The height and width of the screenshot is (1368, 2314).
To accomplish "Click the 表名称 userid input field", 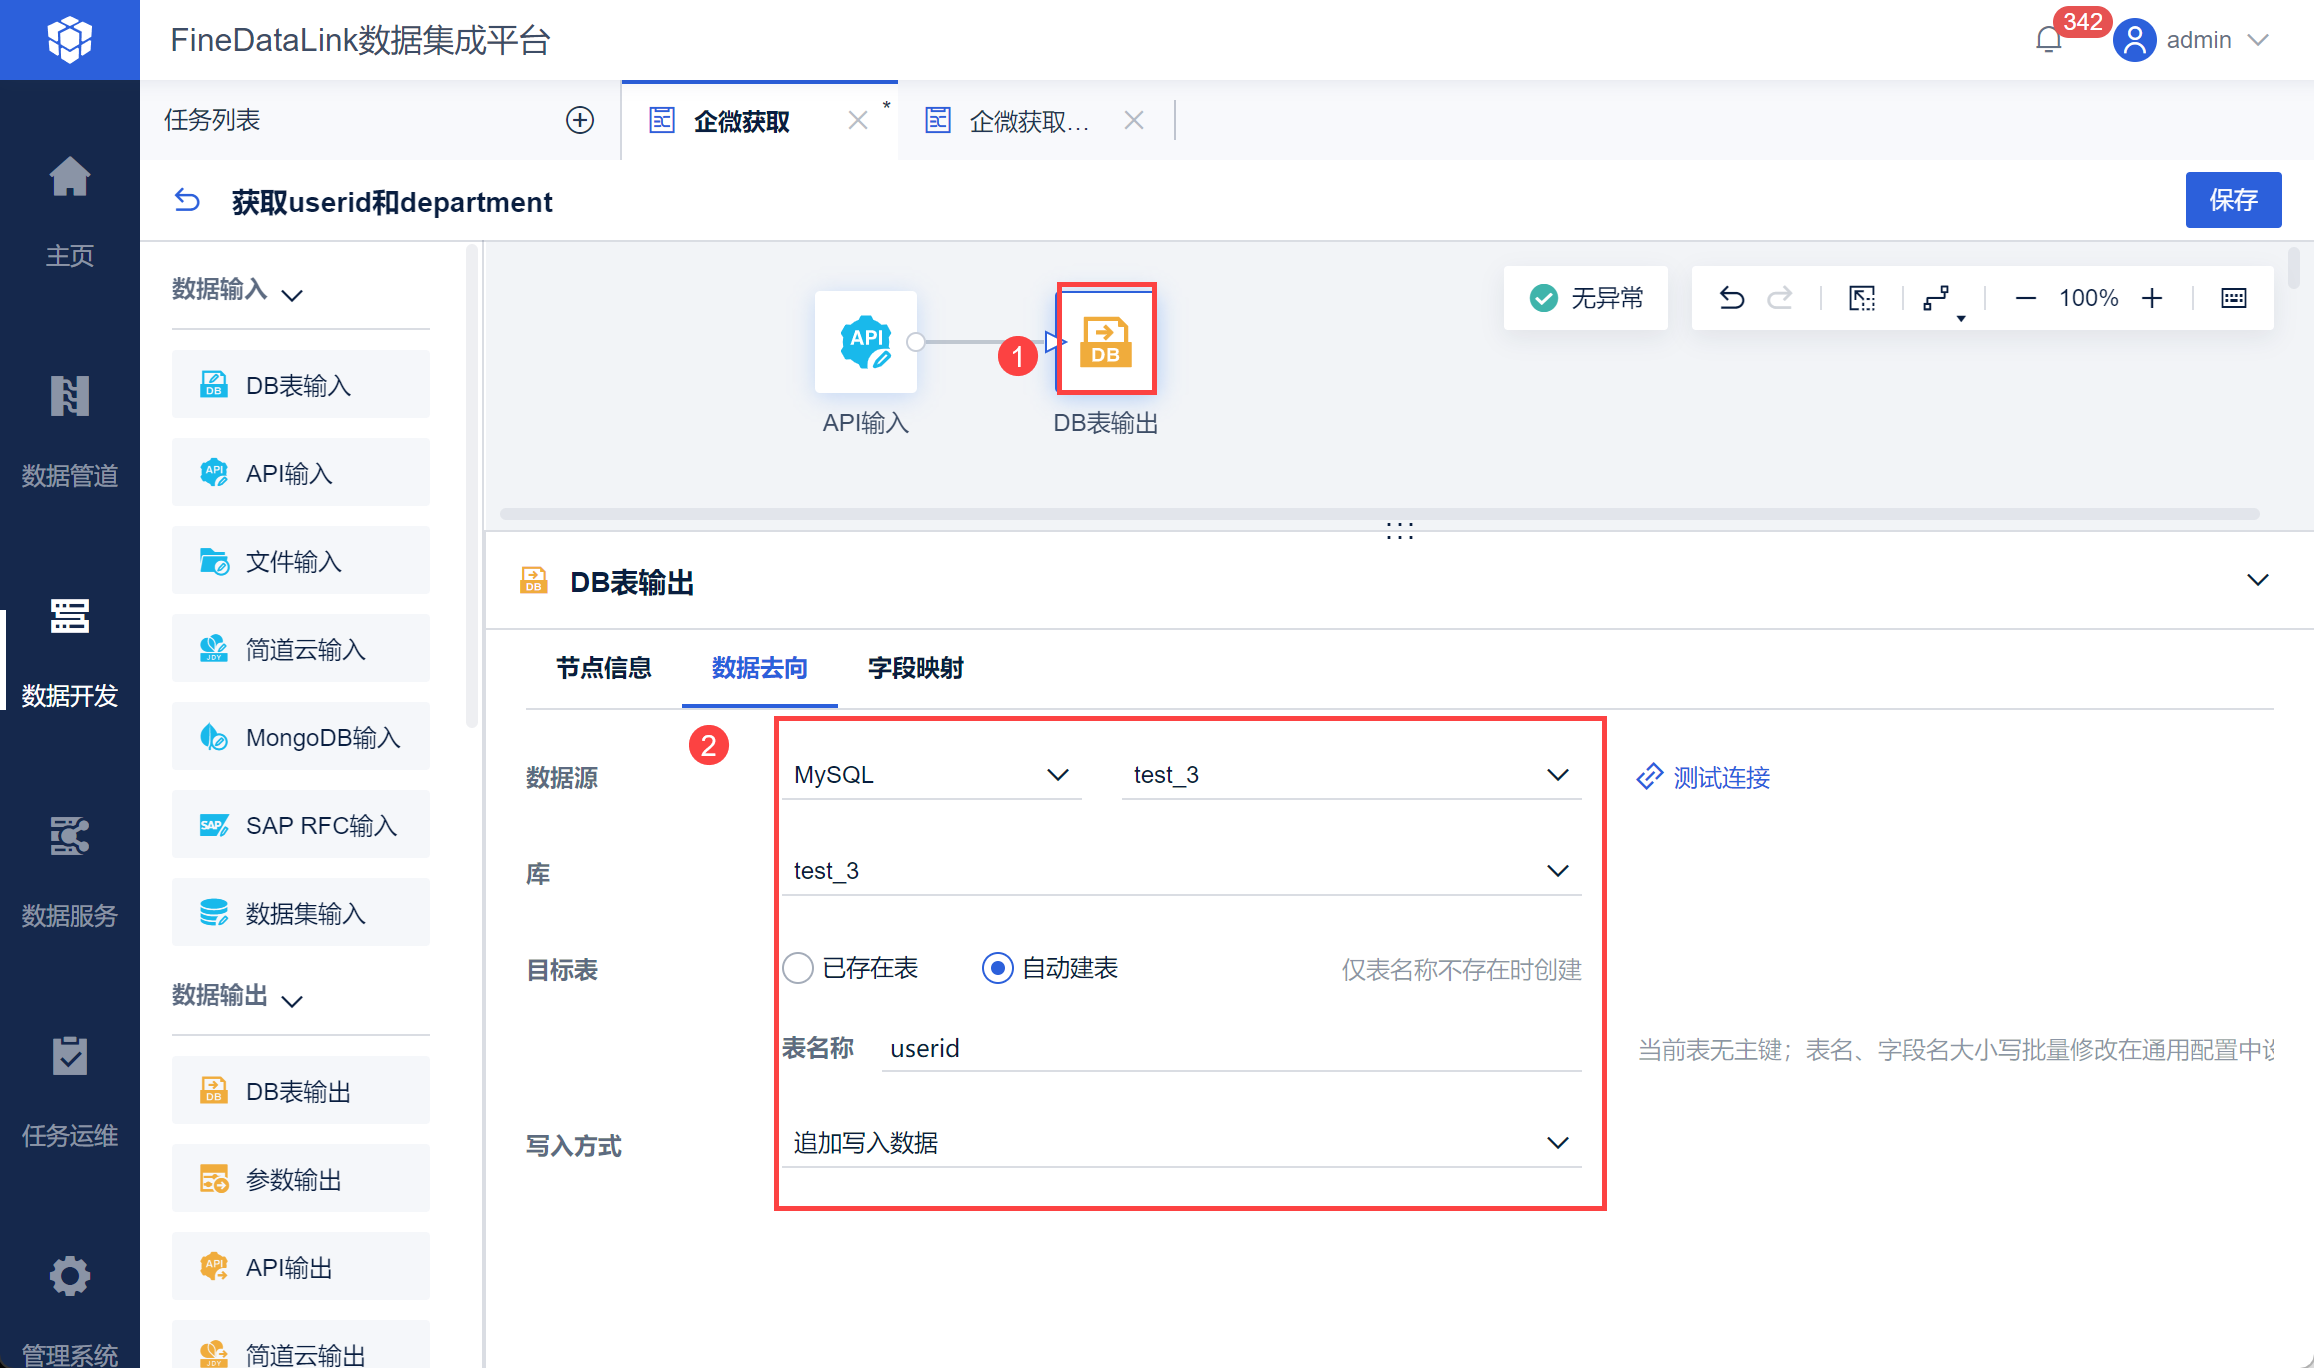I will pos(1230,1048).
